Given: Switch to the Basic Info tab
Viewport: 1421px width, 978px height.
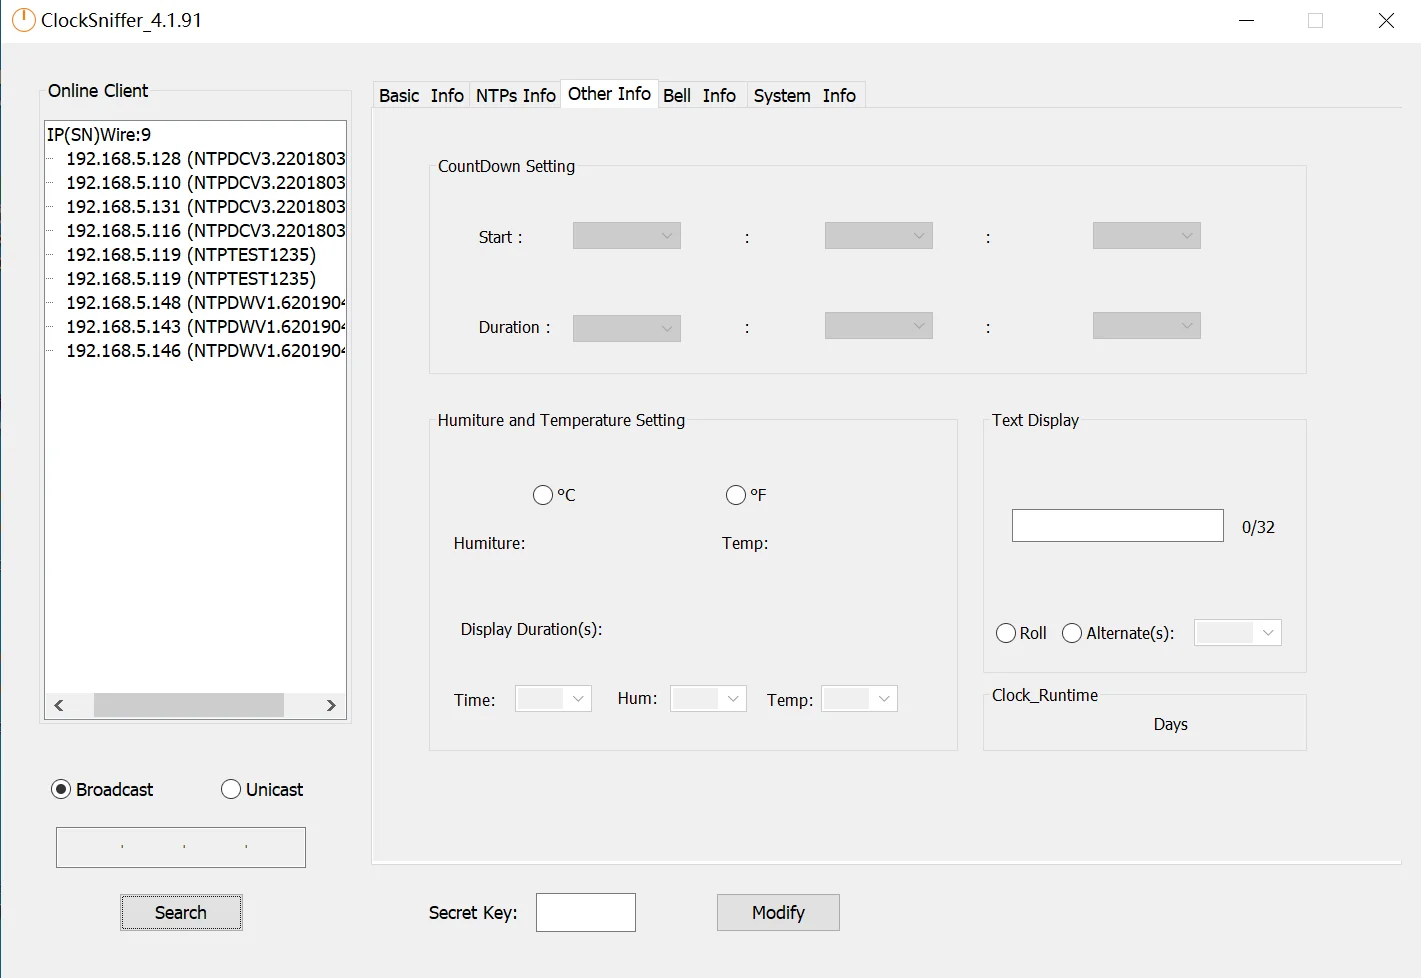Looking at the screenshot, I should (x=421, y=95).
